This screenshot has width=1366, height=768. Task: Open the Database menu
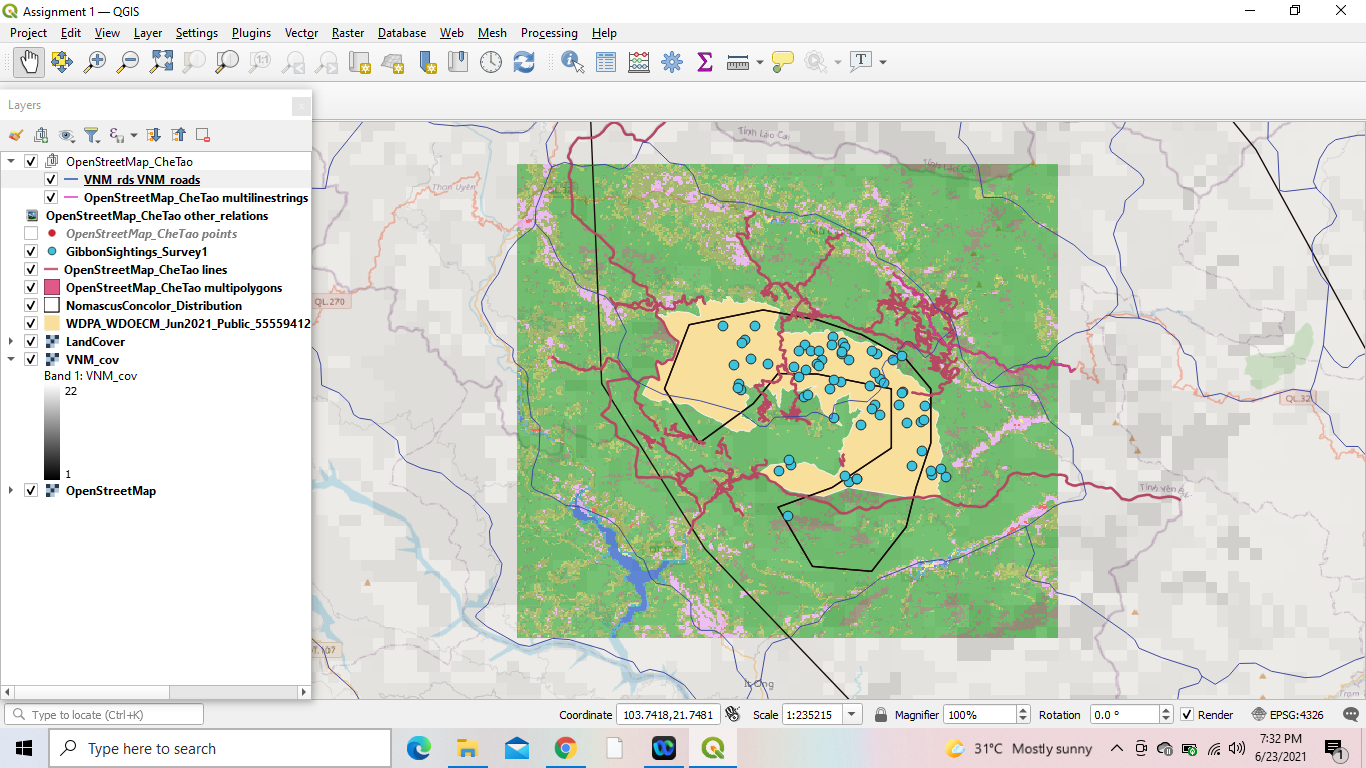coord(402,33)
